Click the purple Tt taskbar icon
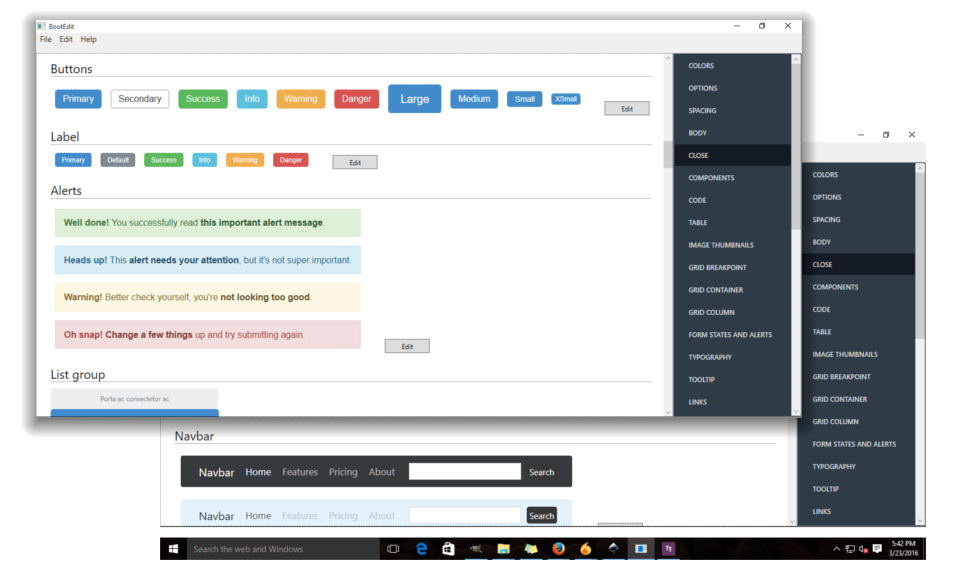 pyautogui.click(x=668, y=549)
